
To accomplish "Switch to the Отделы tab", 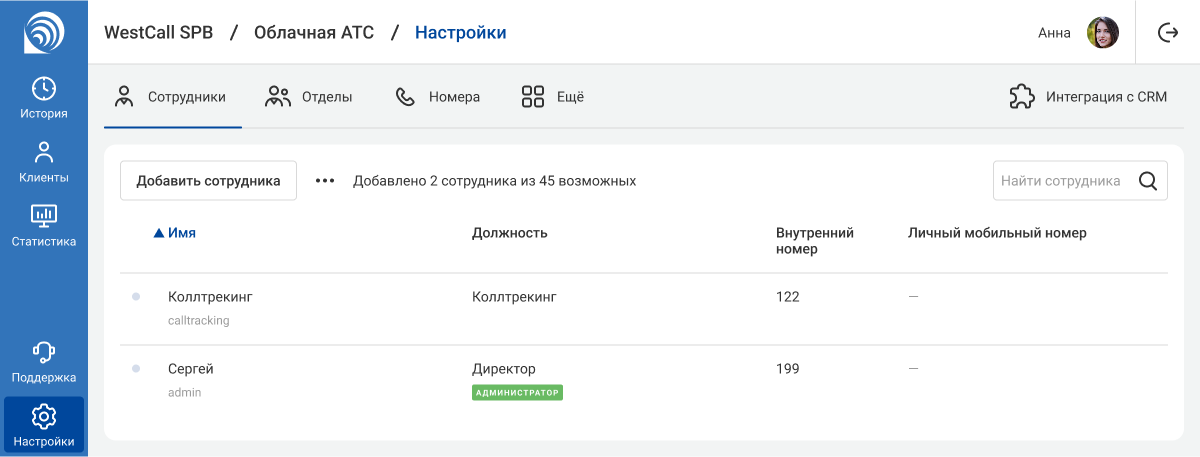I will coord(308,97).
